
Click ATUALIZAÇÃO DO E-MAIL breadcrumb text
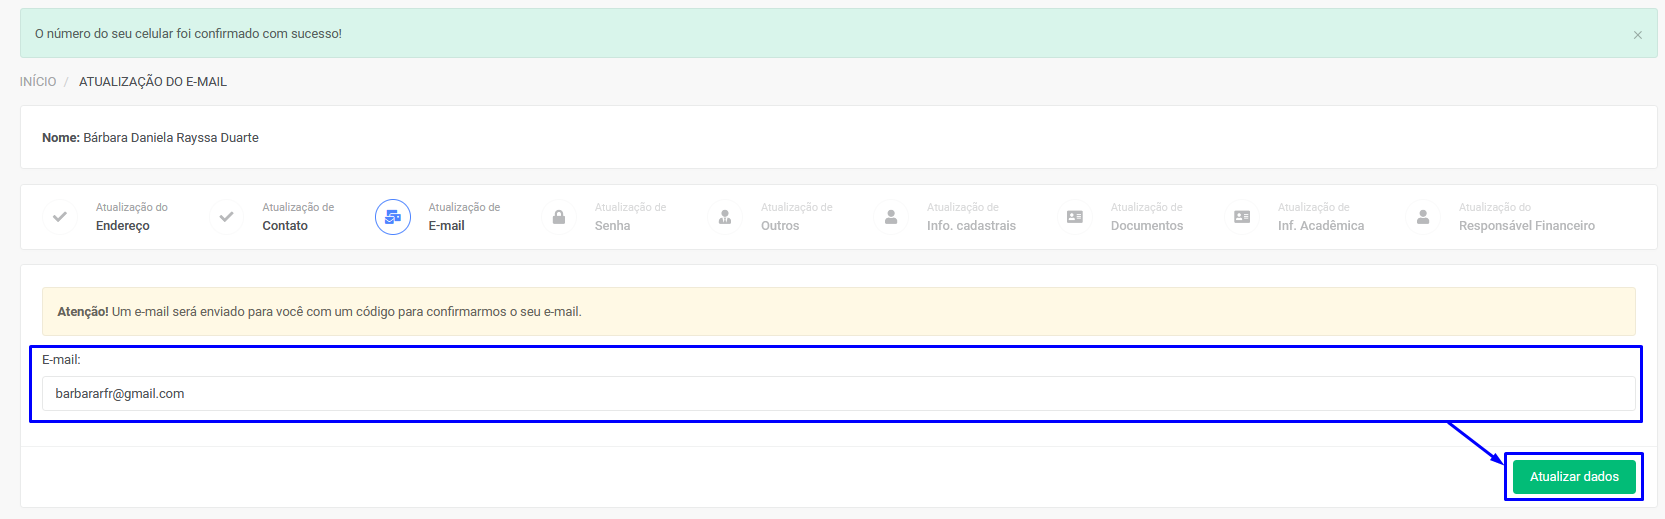[153, 82]
